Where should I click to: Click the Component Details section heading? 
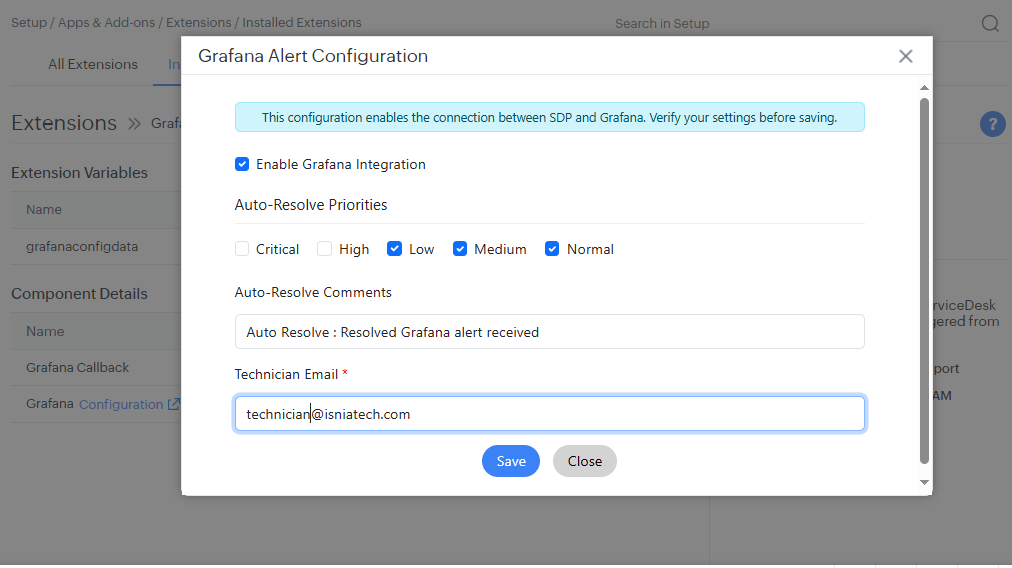tap(79, 294)
